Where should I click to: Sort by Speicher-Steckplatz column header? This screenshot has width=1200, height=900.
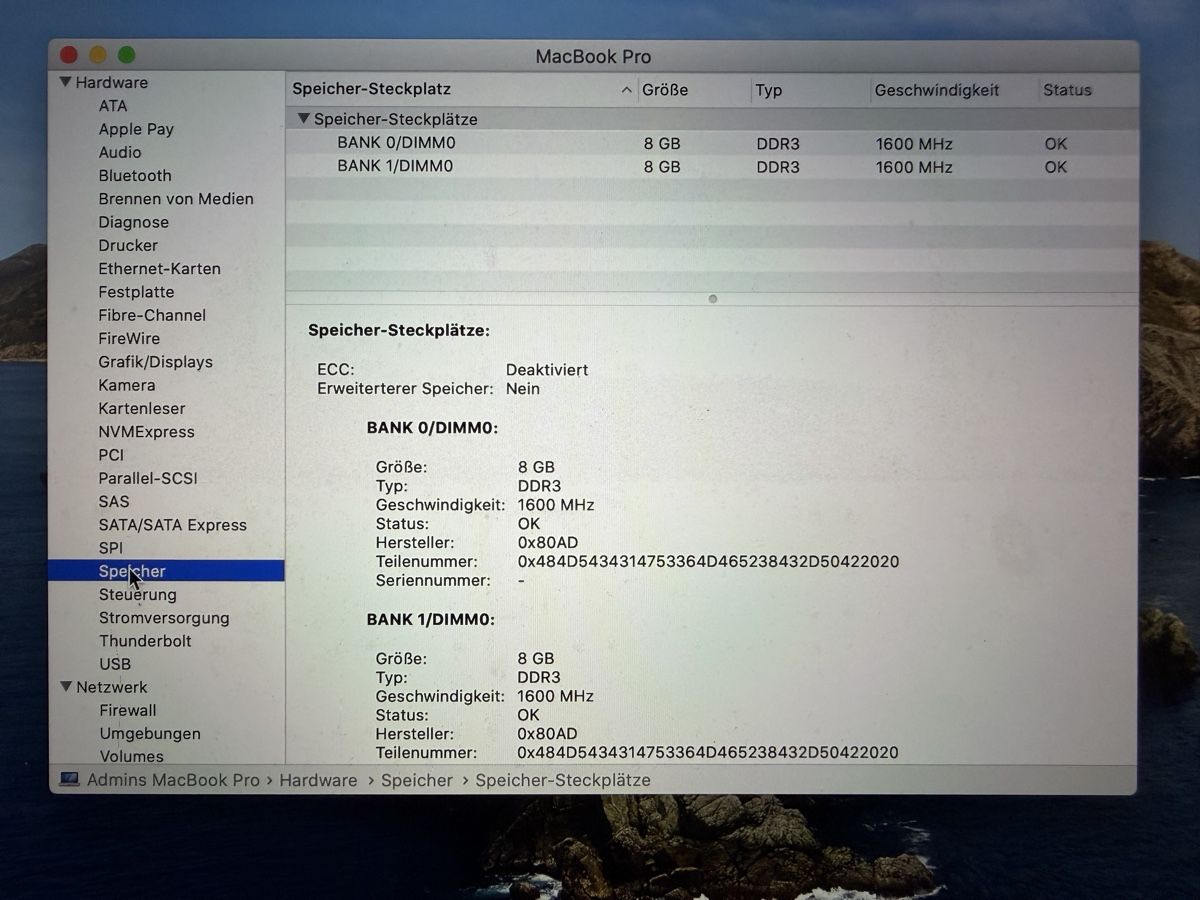pyautogui.click(x=371, y=89)
